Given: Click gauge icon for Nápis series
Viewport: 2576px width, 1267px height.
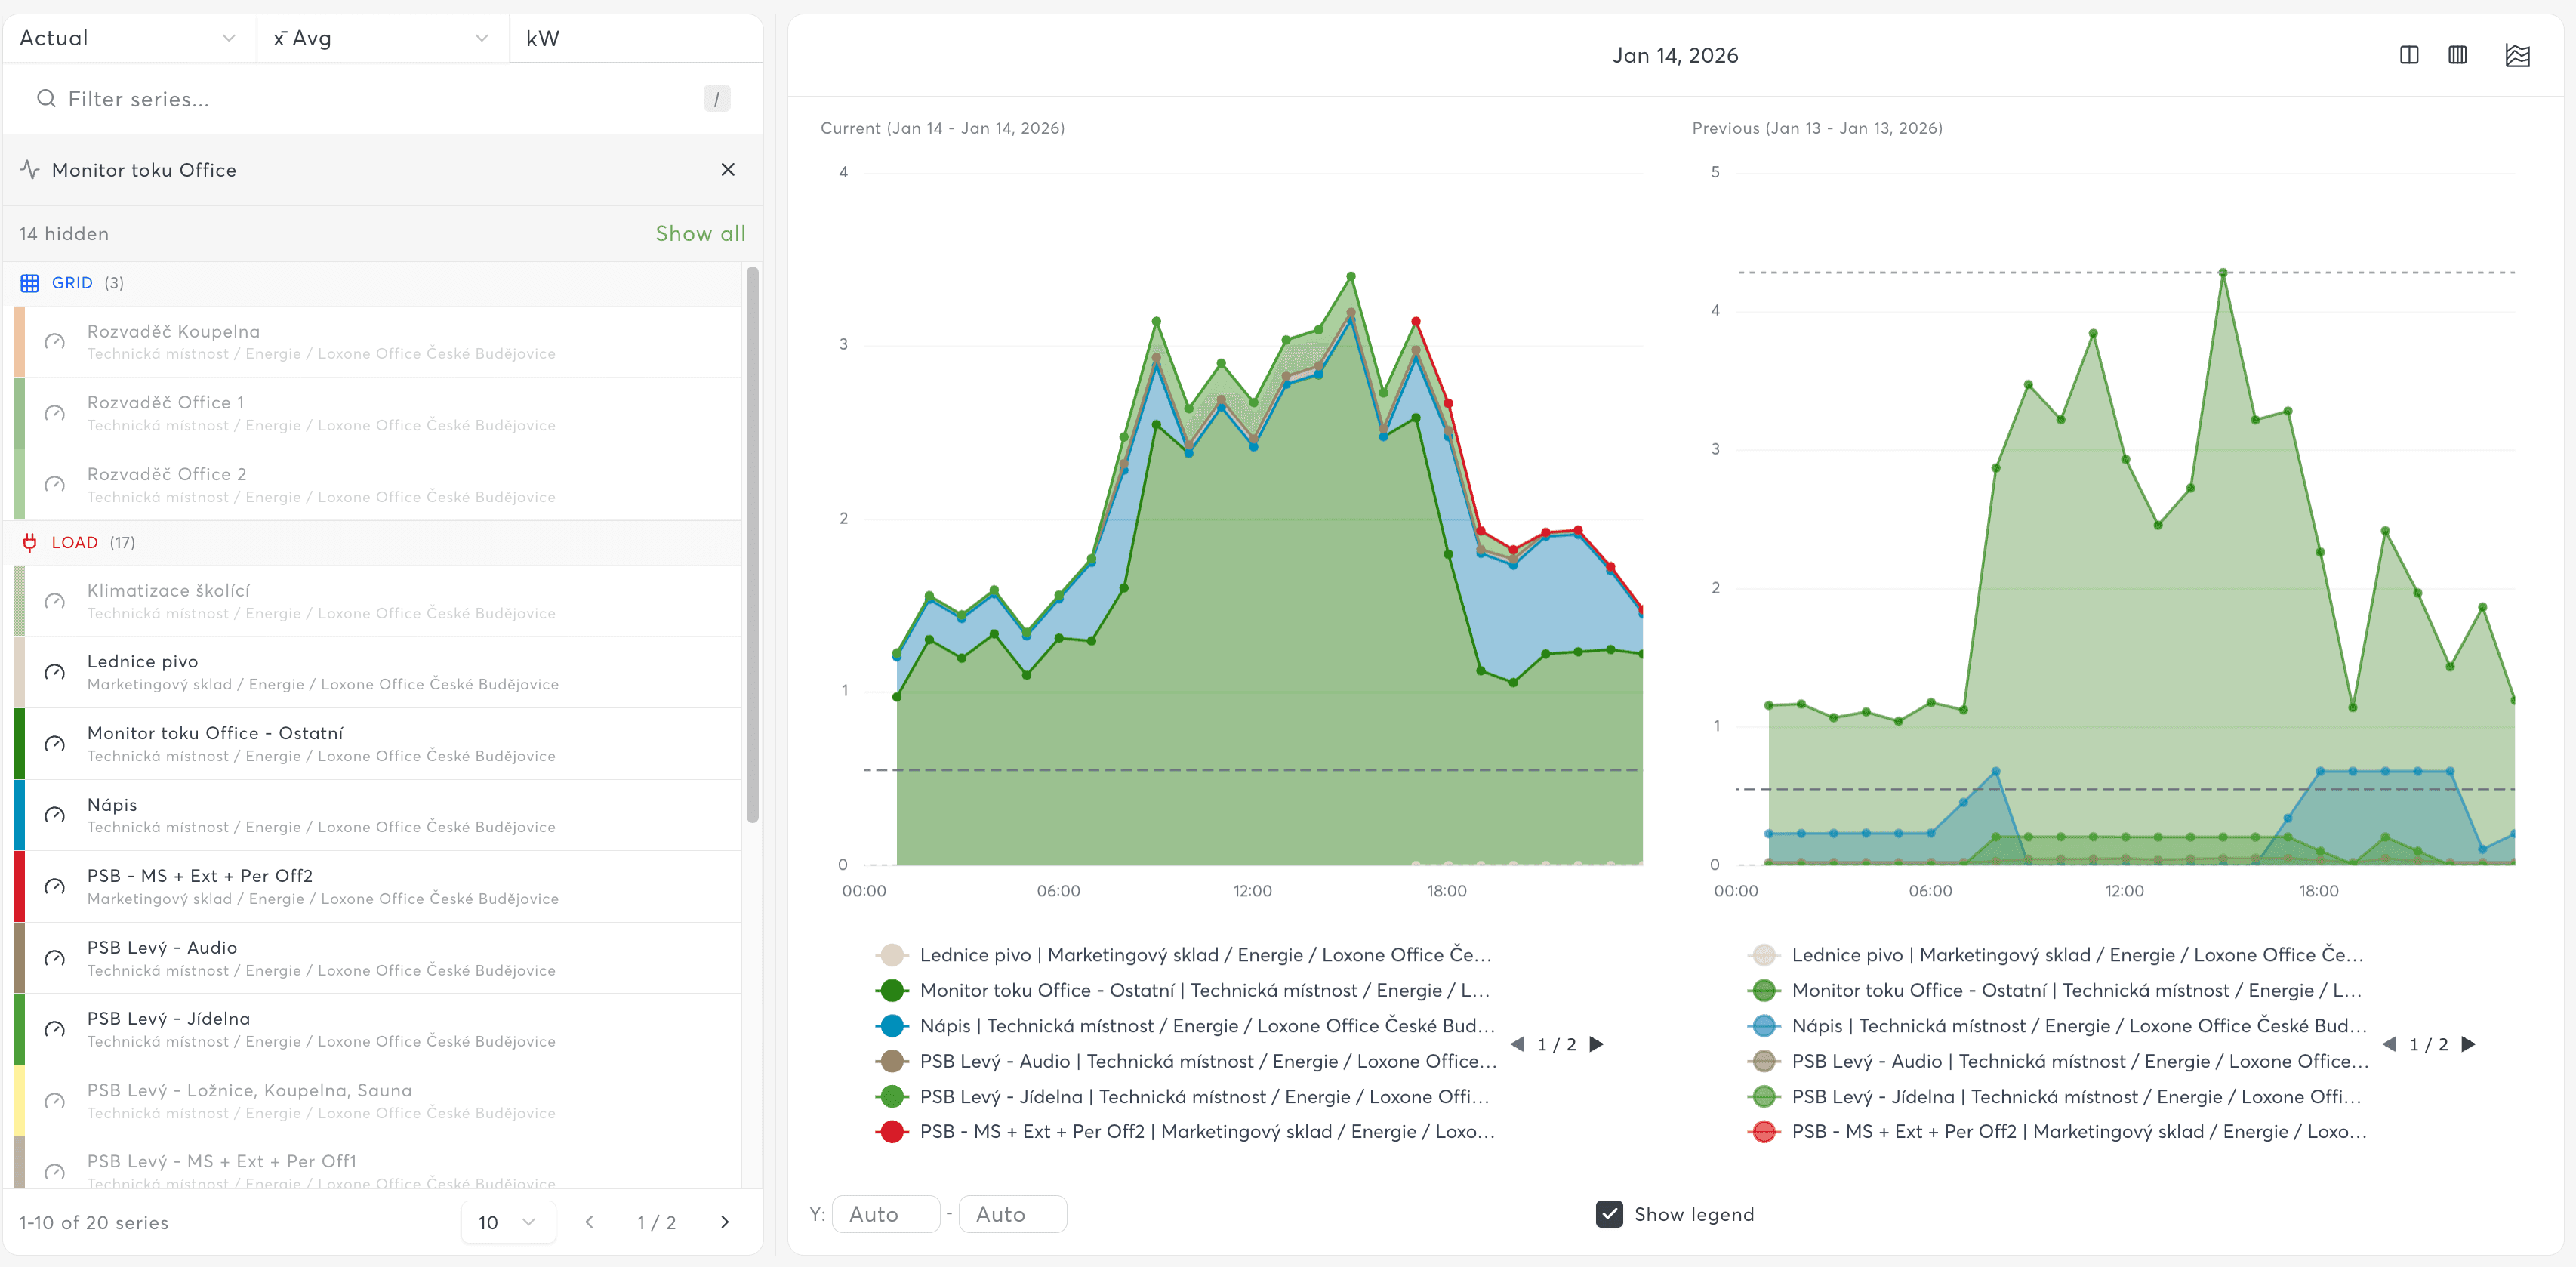Looking at the screenshot, I should 55,815.
